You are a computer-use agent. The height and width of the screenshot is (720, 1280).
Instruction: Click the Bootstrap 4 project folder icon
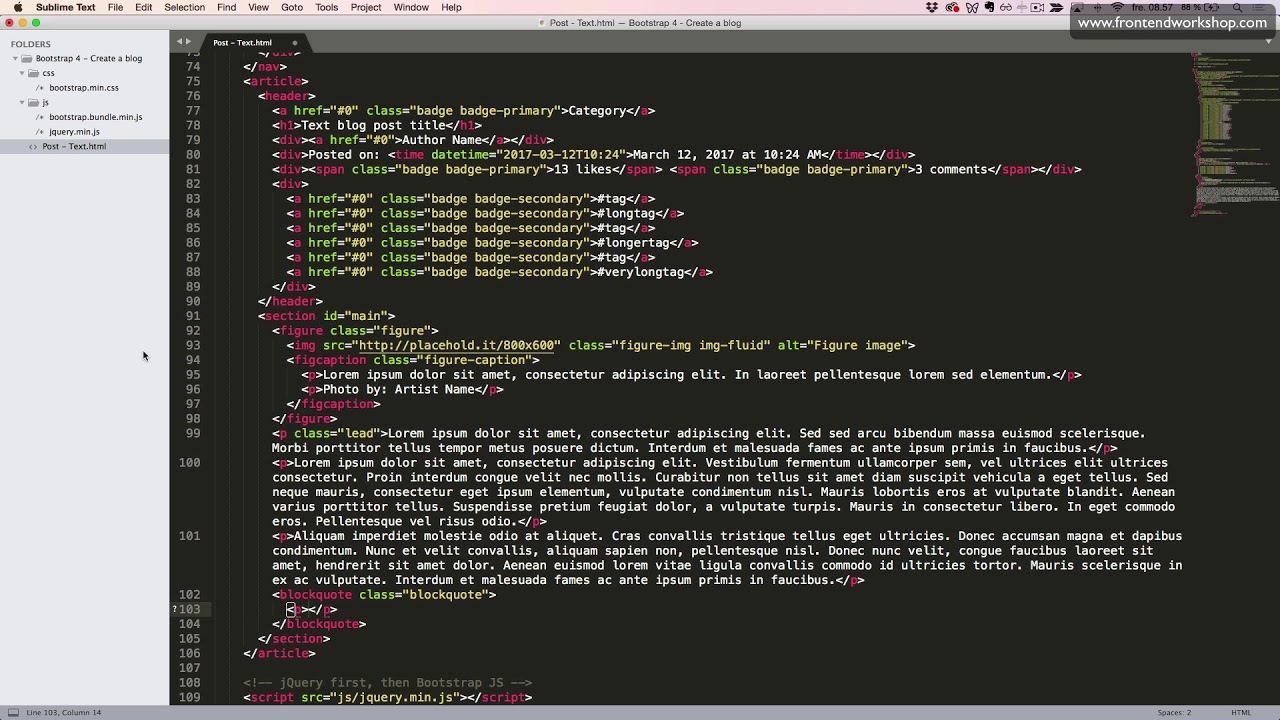pos(26,58)
